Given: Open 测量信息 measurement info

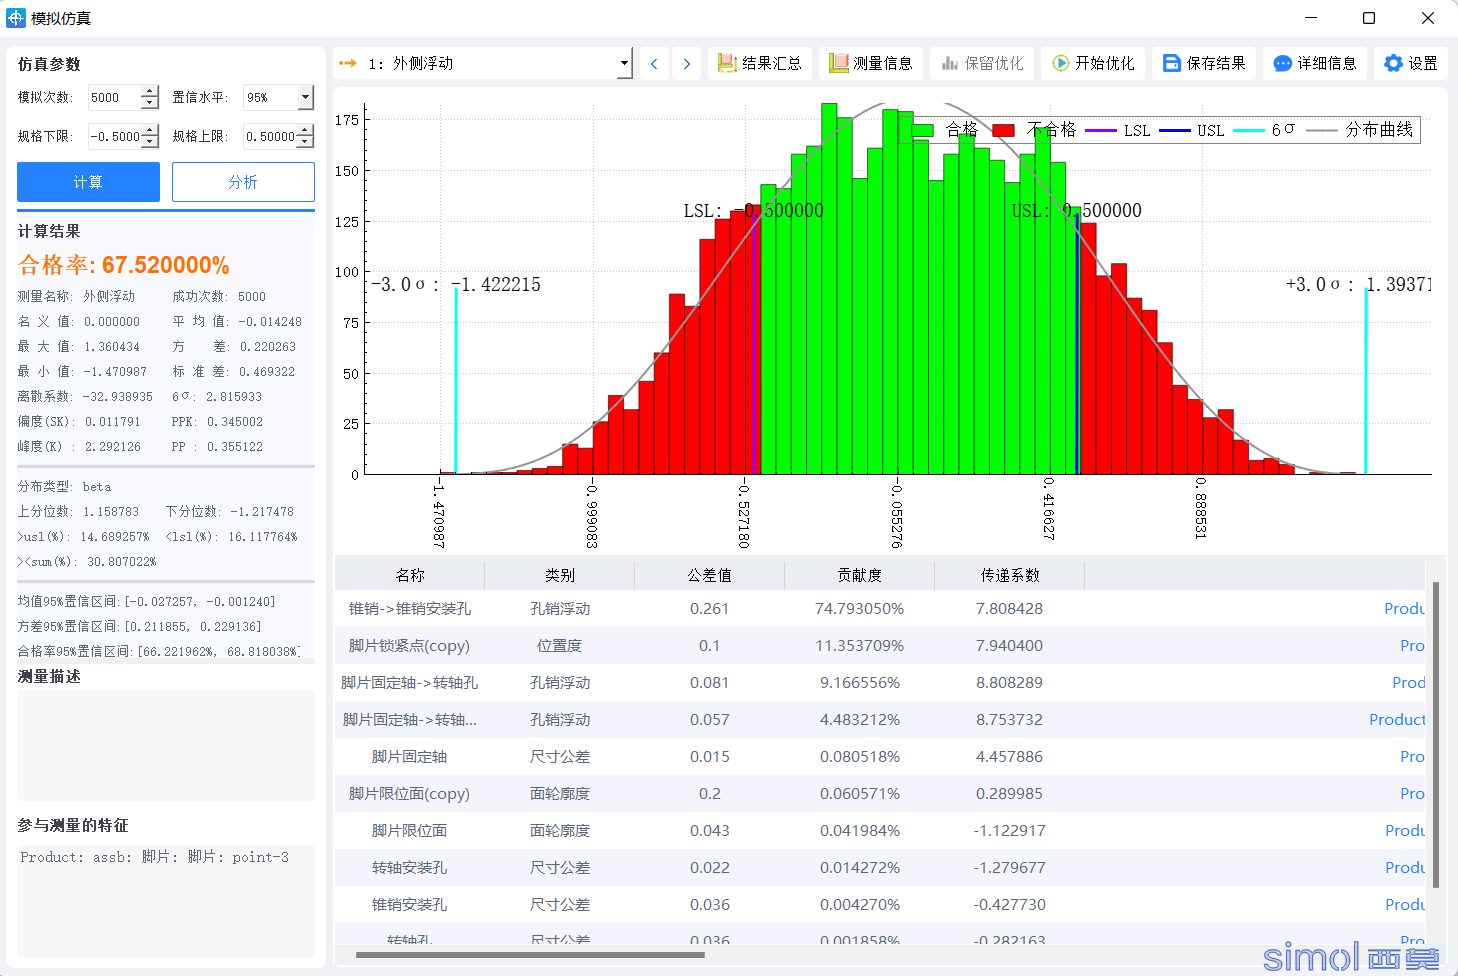Looking at the screenshot, I should (x=870, y=63).
